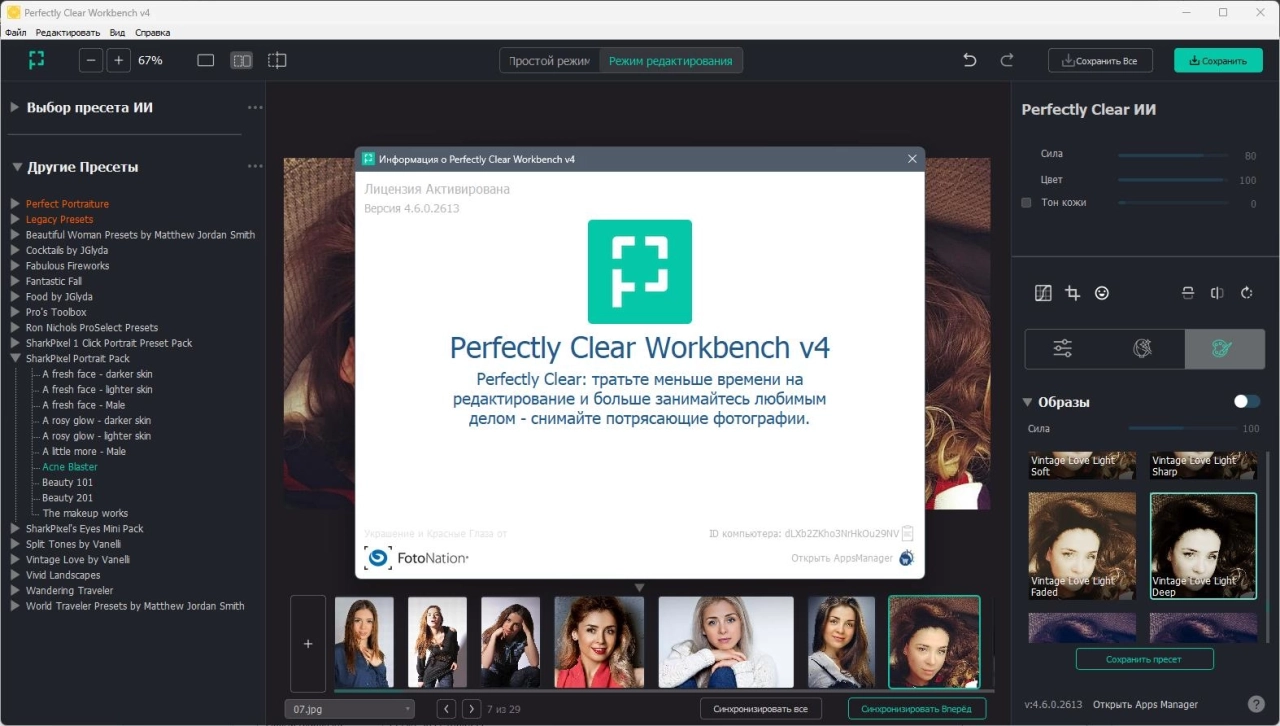Open the Вид menu

click(x=117, y=33)
